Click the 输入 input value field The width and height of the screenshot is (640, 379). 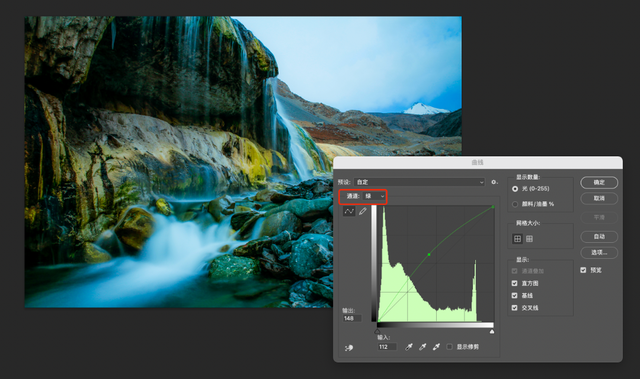tap(387, 347)
